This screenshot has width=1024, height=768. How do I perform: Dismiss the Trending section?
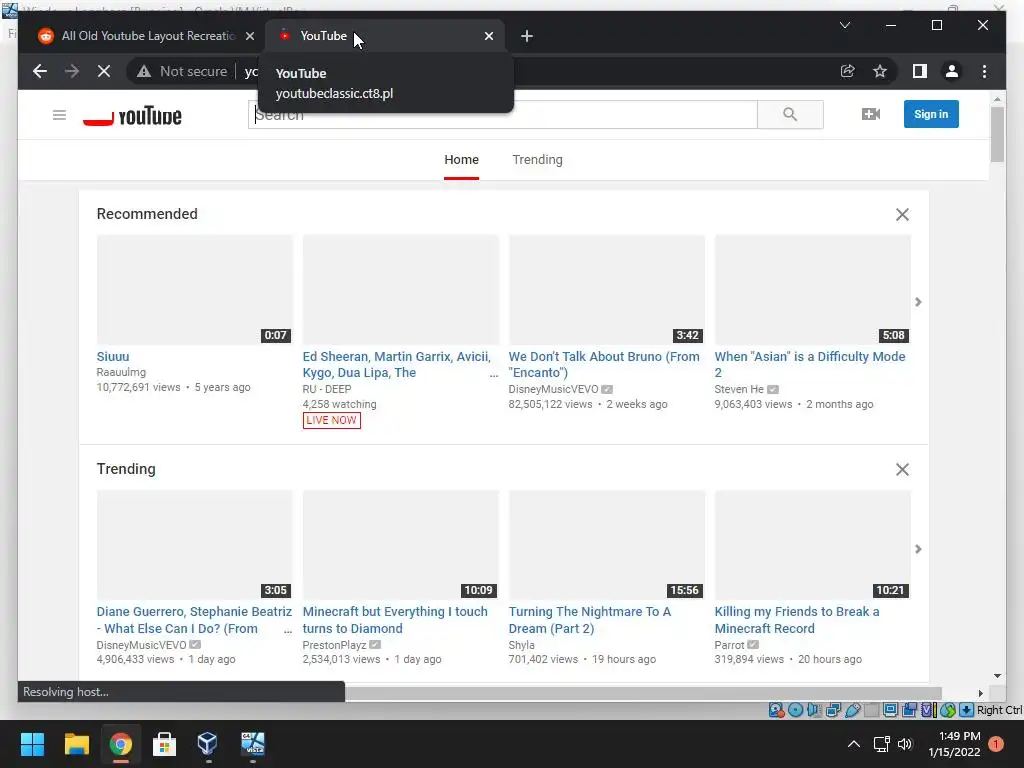point(903,470)
